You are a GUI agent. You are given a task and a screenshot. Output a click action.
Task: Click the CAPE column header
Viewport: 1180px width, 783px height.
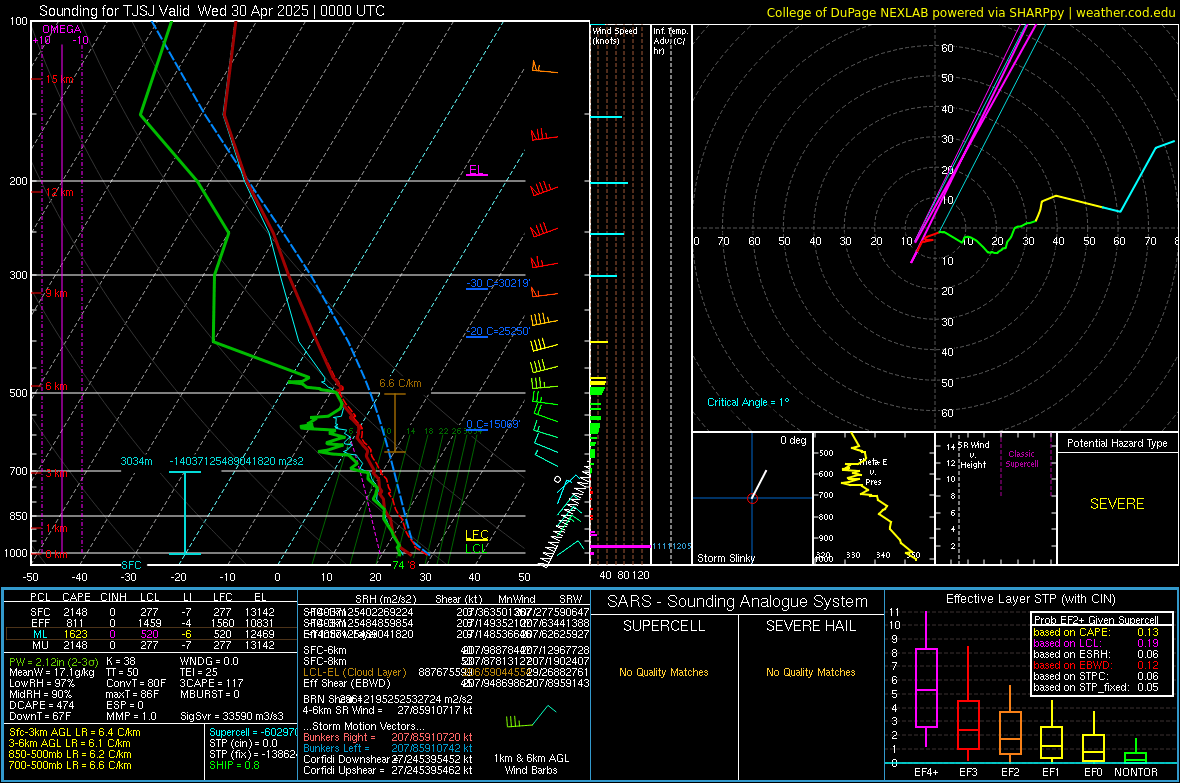(76, 598)
